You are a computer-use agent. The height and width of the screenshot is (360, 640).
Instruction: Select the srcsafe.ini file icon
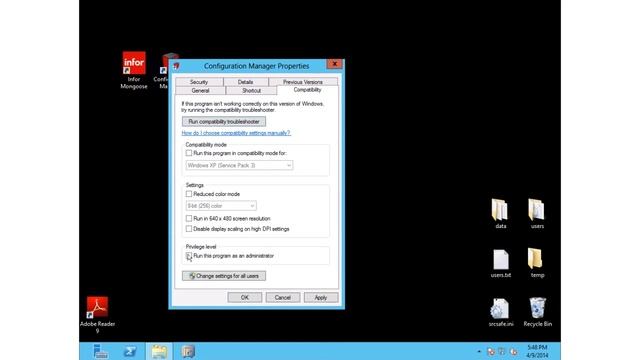click(x=500, y=312)
